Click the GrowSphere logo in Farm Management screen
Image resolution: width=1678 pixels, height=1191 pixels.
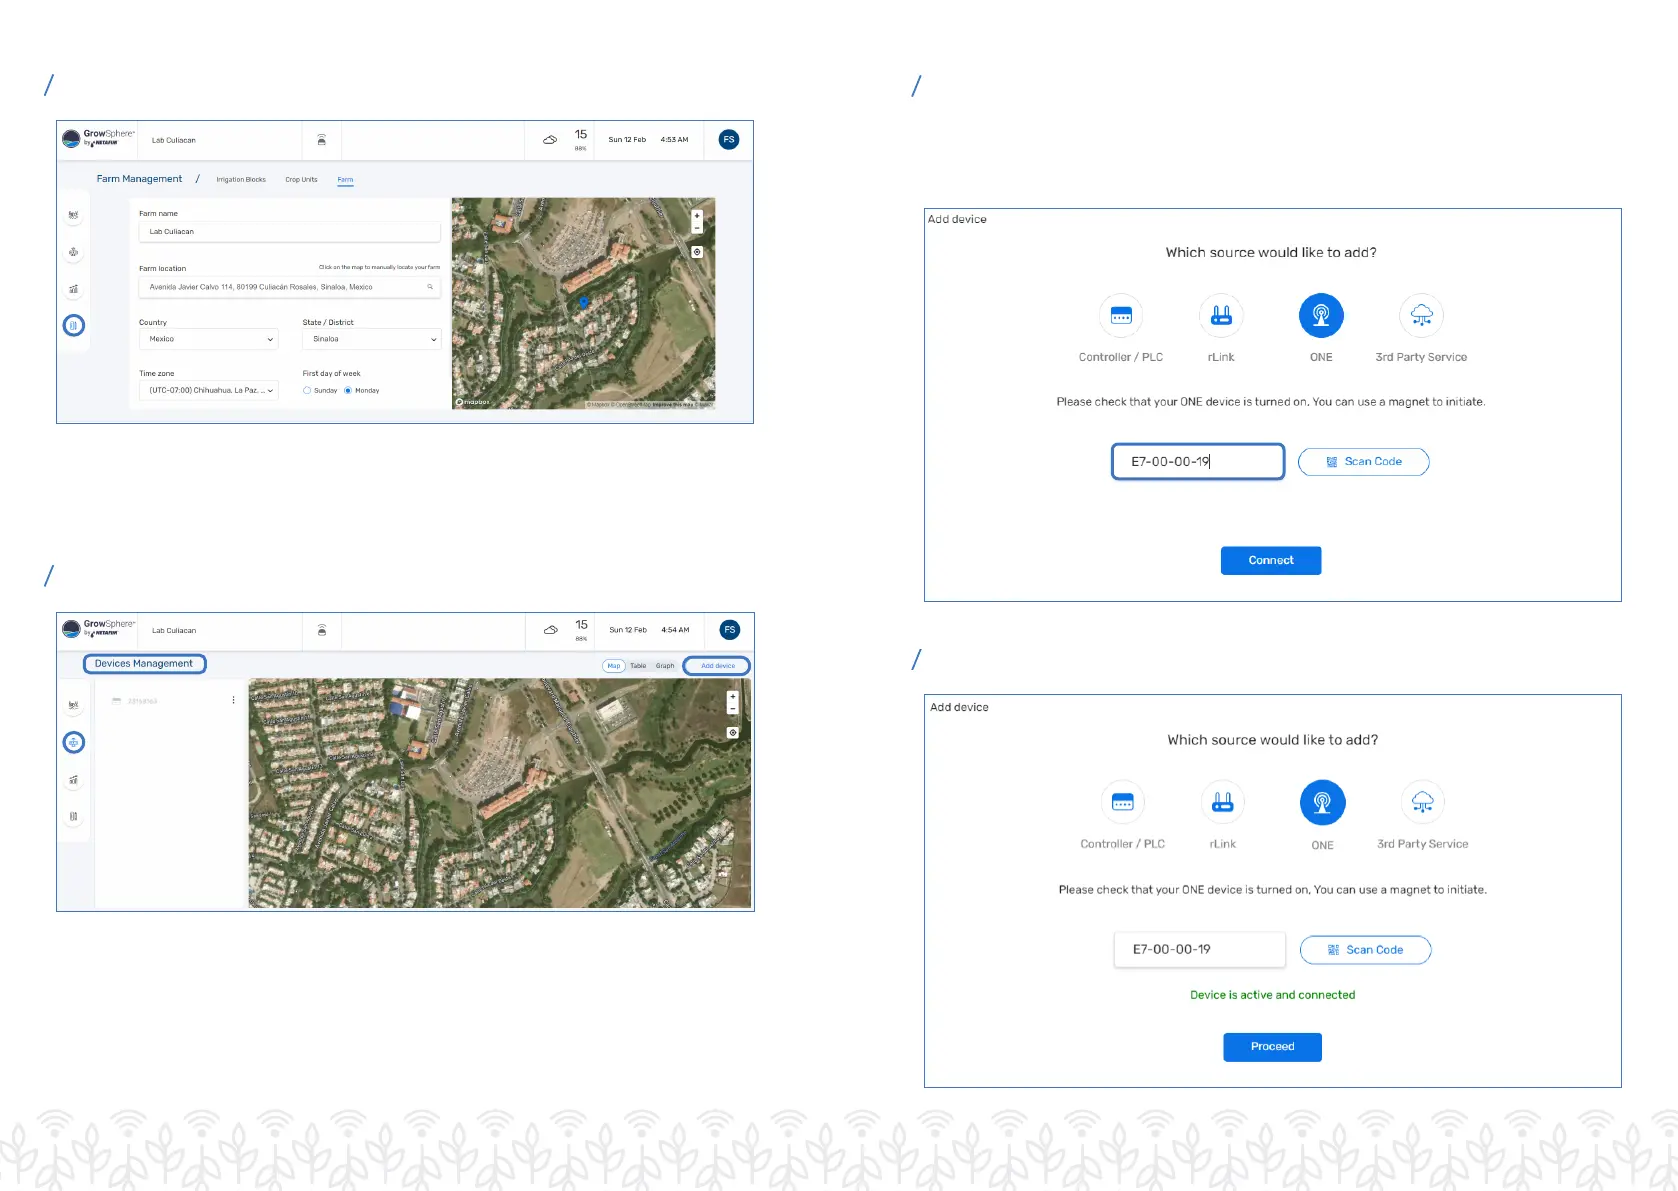tap(98, 138)
